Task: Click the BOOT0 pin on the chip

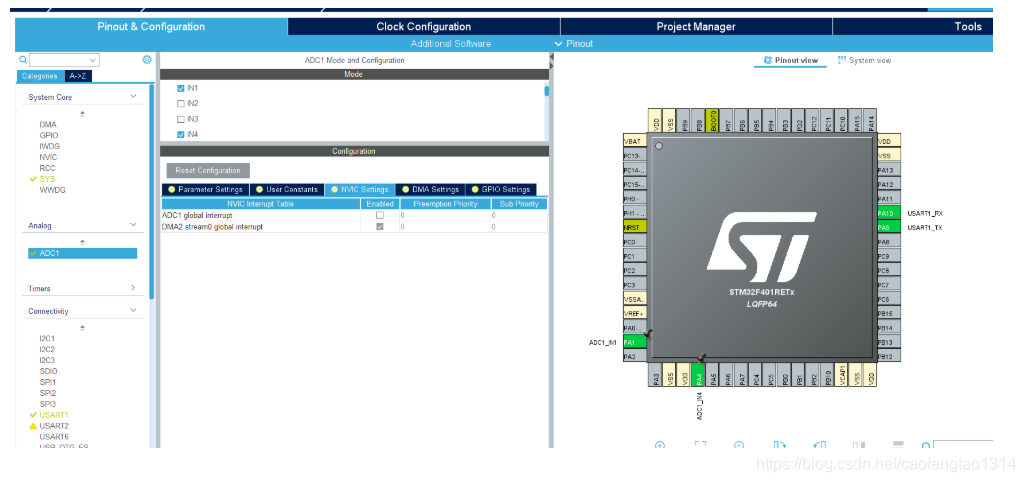Action: pyautogui.click(x=713, y=120)
